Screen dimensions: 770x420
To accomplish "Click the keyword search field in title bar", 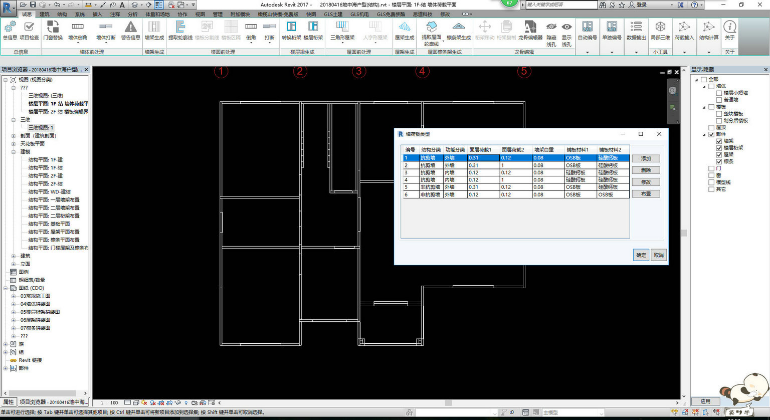I will (561, 5).
